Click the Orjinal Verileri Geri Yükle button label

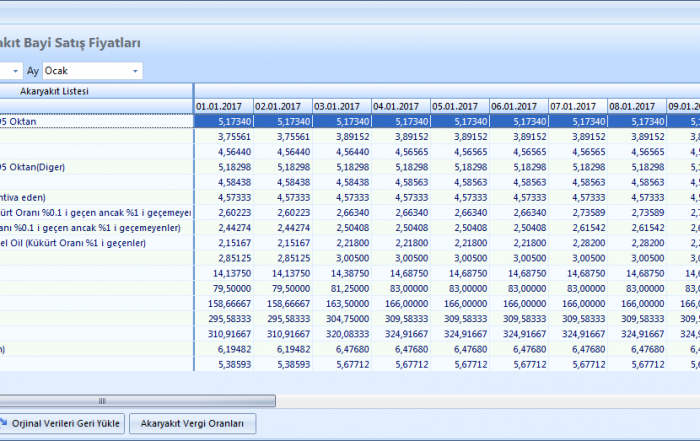point(68,424)
